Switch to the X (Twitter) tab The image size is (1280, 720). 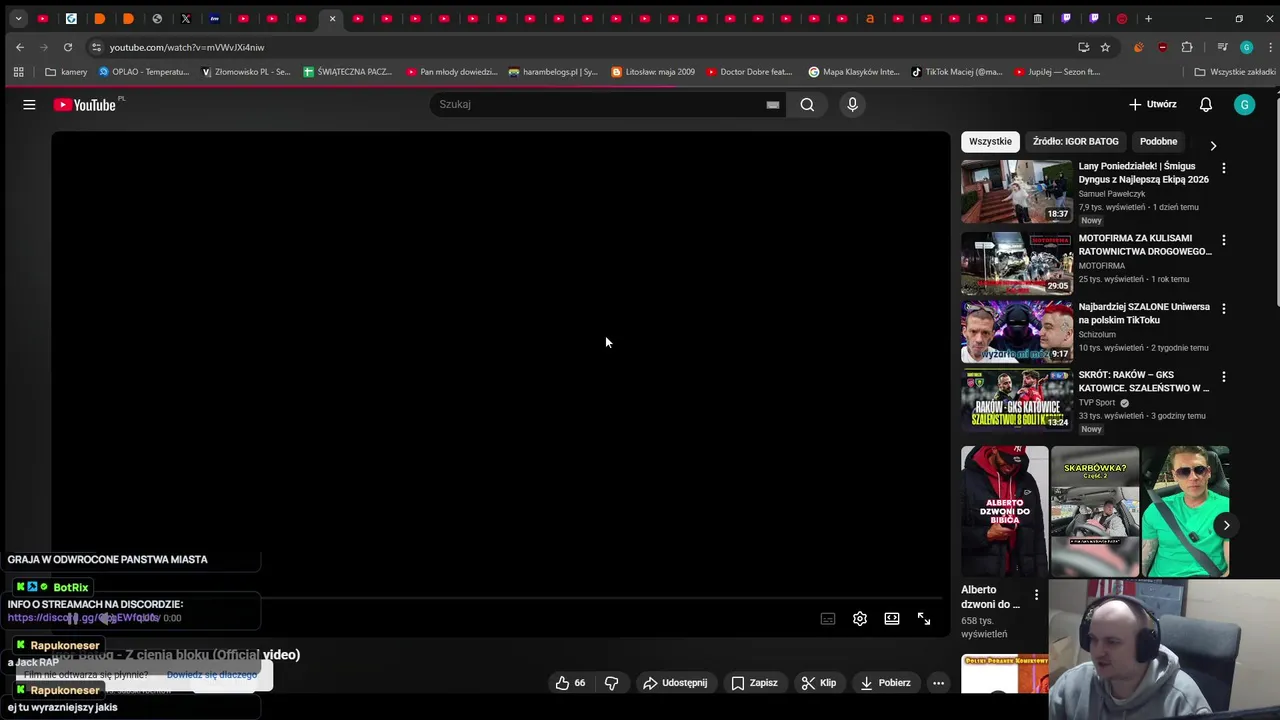click(x=186, y=18)
